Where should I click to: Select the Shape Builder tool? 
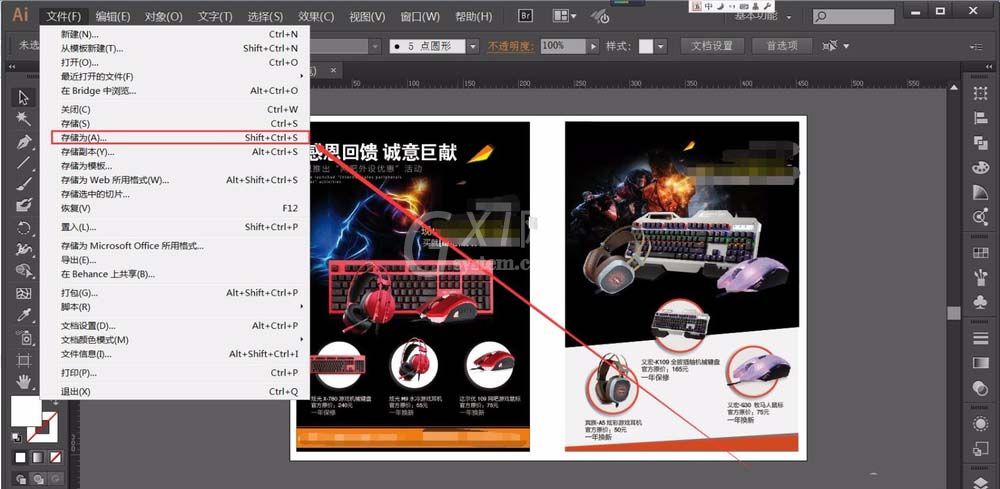24,271
